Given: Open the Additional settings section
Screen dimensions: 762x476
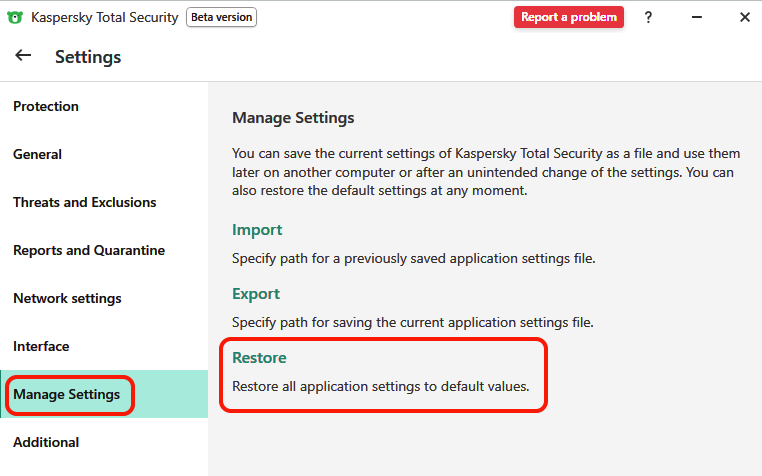Looking at the screenshot, I should pyautogui.click(x=46, y=442).
